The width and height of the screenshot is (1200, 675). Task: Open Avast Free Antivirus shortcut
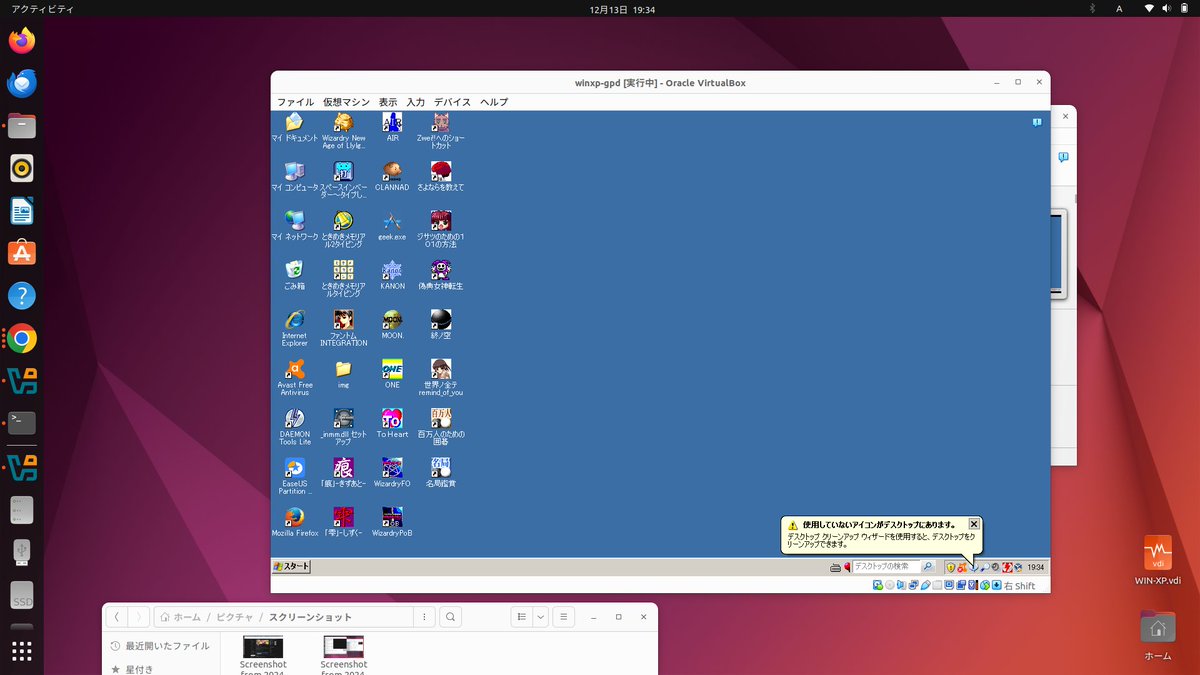click(x=294, y=376)
